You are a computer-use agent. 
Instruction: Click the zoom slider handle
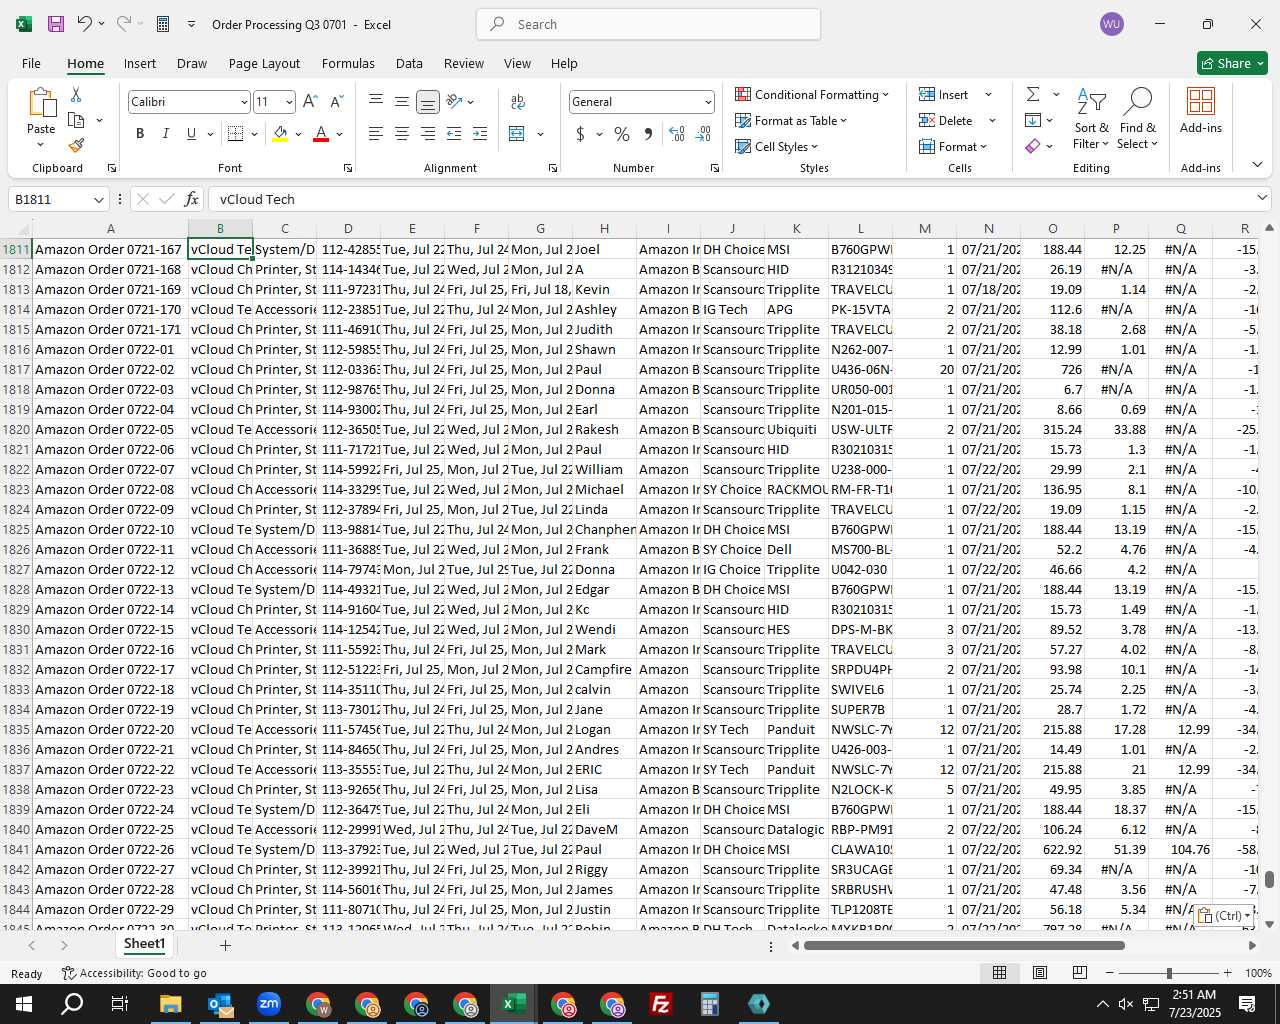[1169, 973]
